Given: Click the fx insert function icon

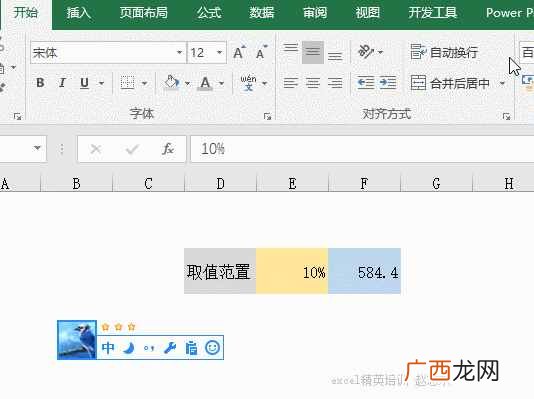Looking at the screenshot, I should pos(168,149).
